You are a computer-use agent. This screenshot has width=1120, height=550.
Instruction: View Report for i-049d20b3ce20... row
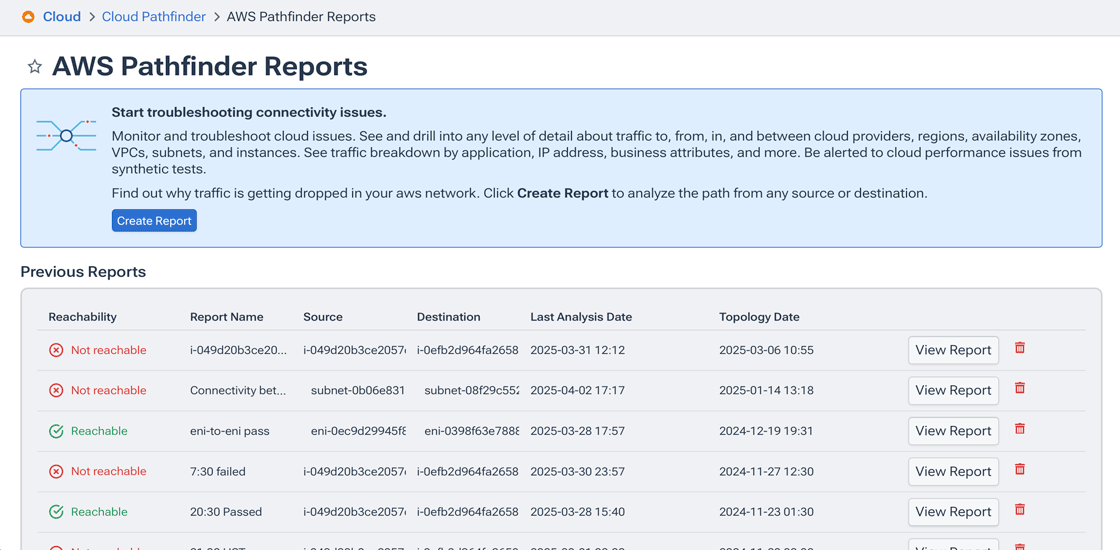[954, 350]
